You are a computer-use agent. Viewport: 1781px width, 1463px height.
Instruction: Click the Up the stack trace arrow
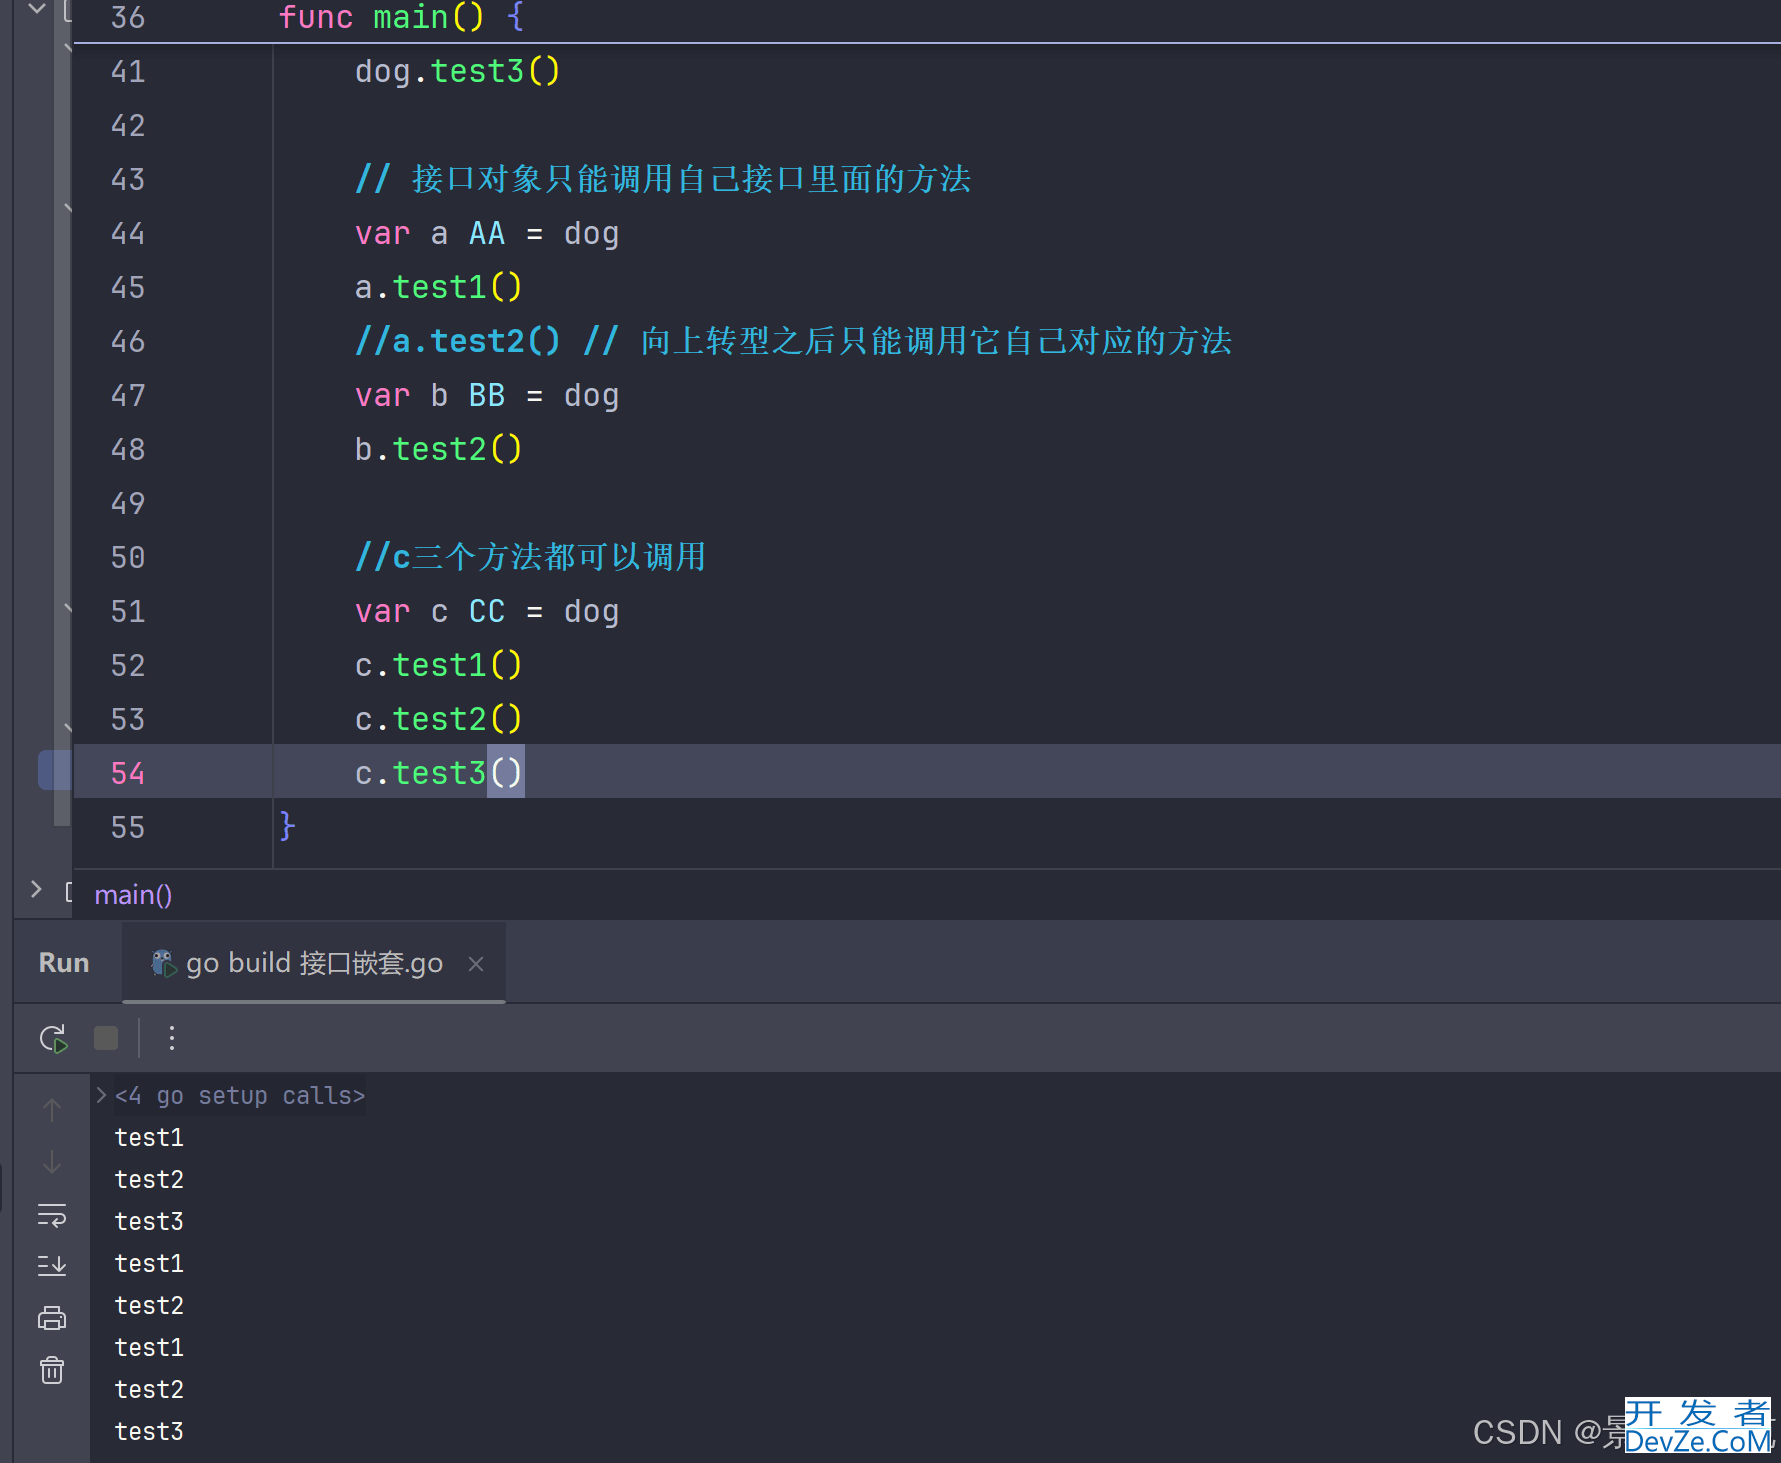click(x=52, y=1109)
